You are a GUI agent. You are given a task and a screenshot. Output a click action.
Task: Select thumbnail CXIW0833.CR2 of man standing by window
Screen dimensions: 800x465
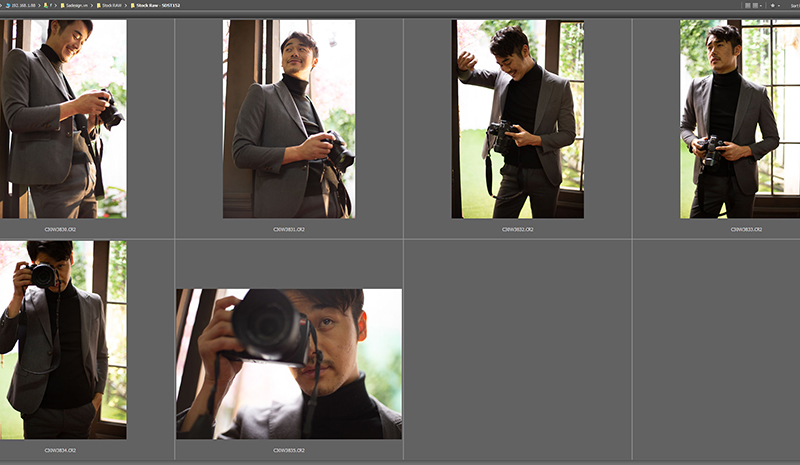740,118
